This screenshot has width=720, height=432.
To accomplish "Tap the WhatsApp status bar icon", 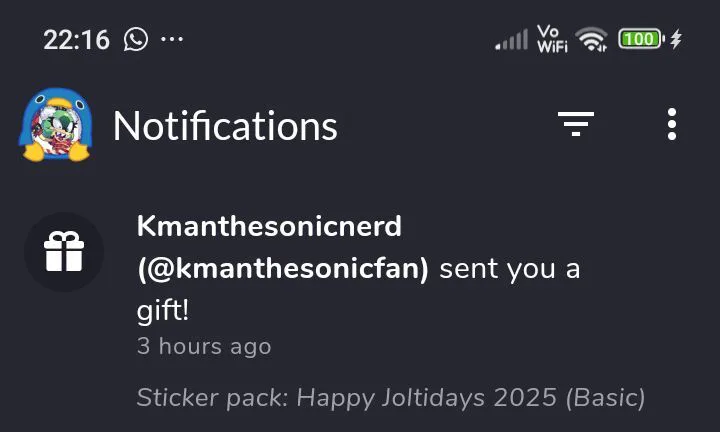I will (136, 39).
